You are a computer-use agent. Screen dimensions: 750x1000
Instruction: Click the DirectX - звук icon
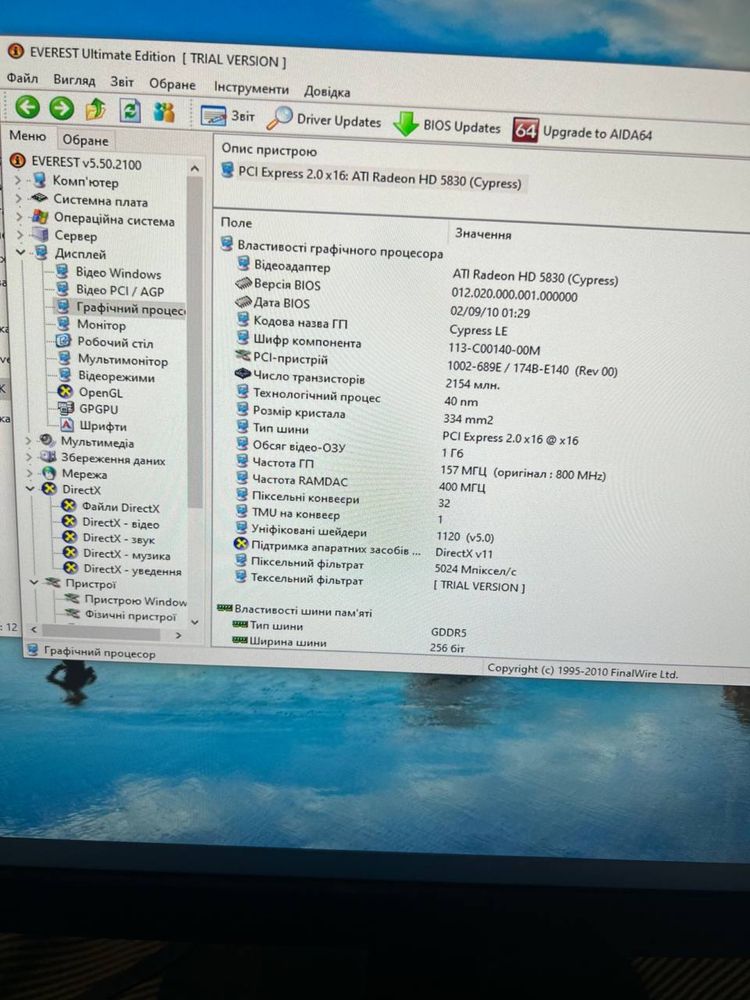[70, 538]
